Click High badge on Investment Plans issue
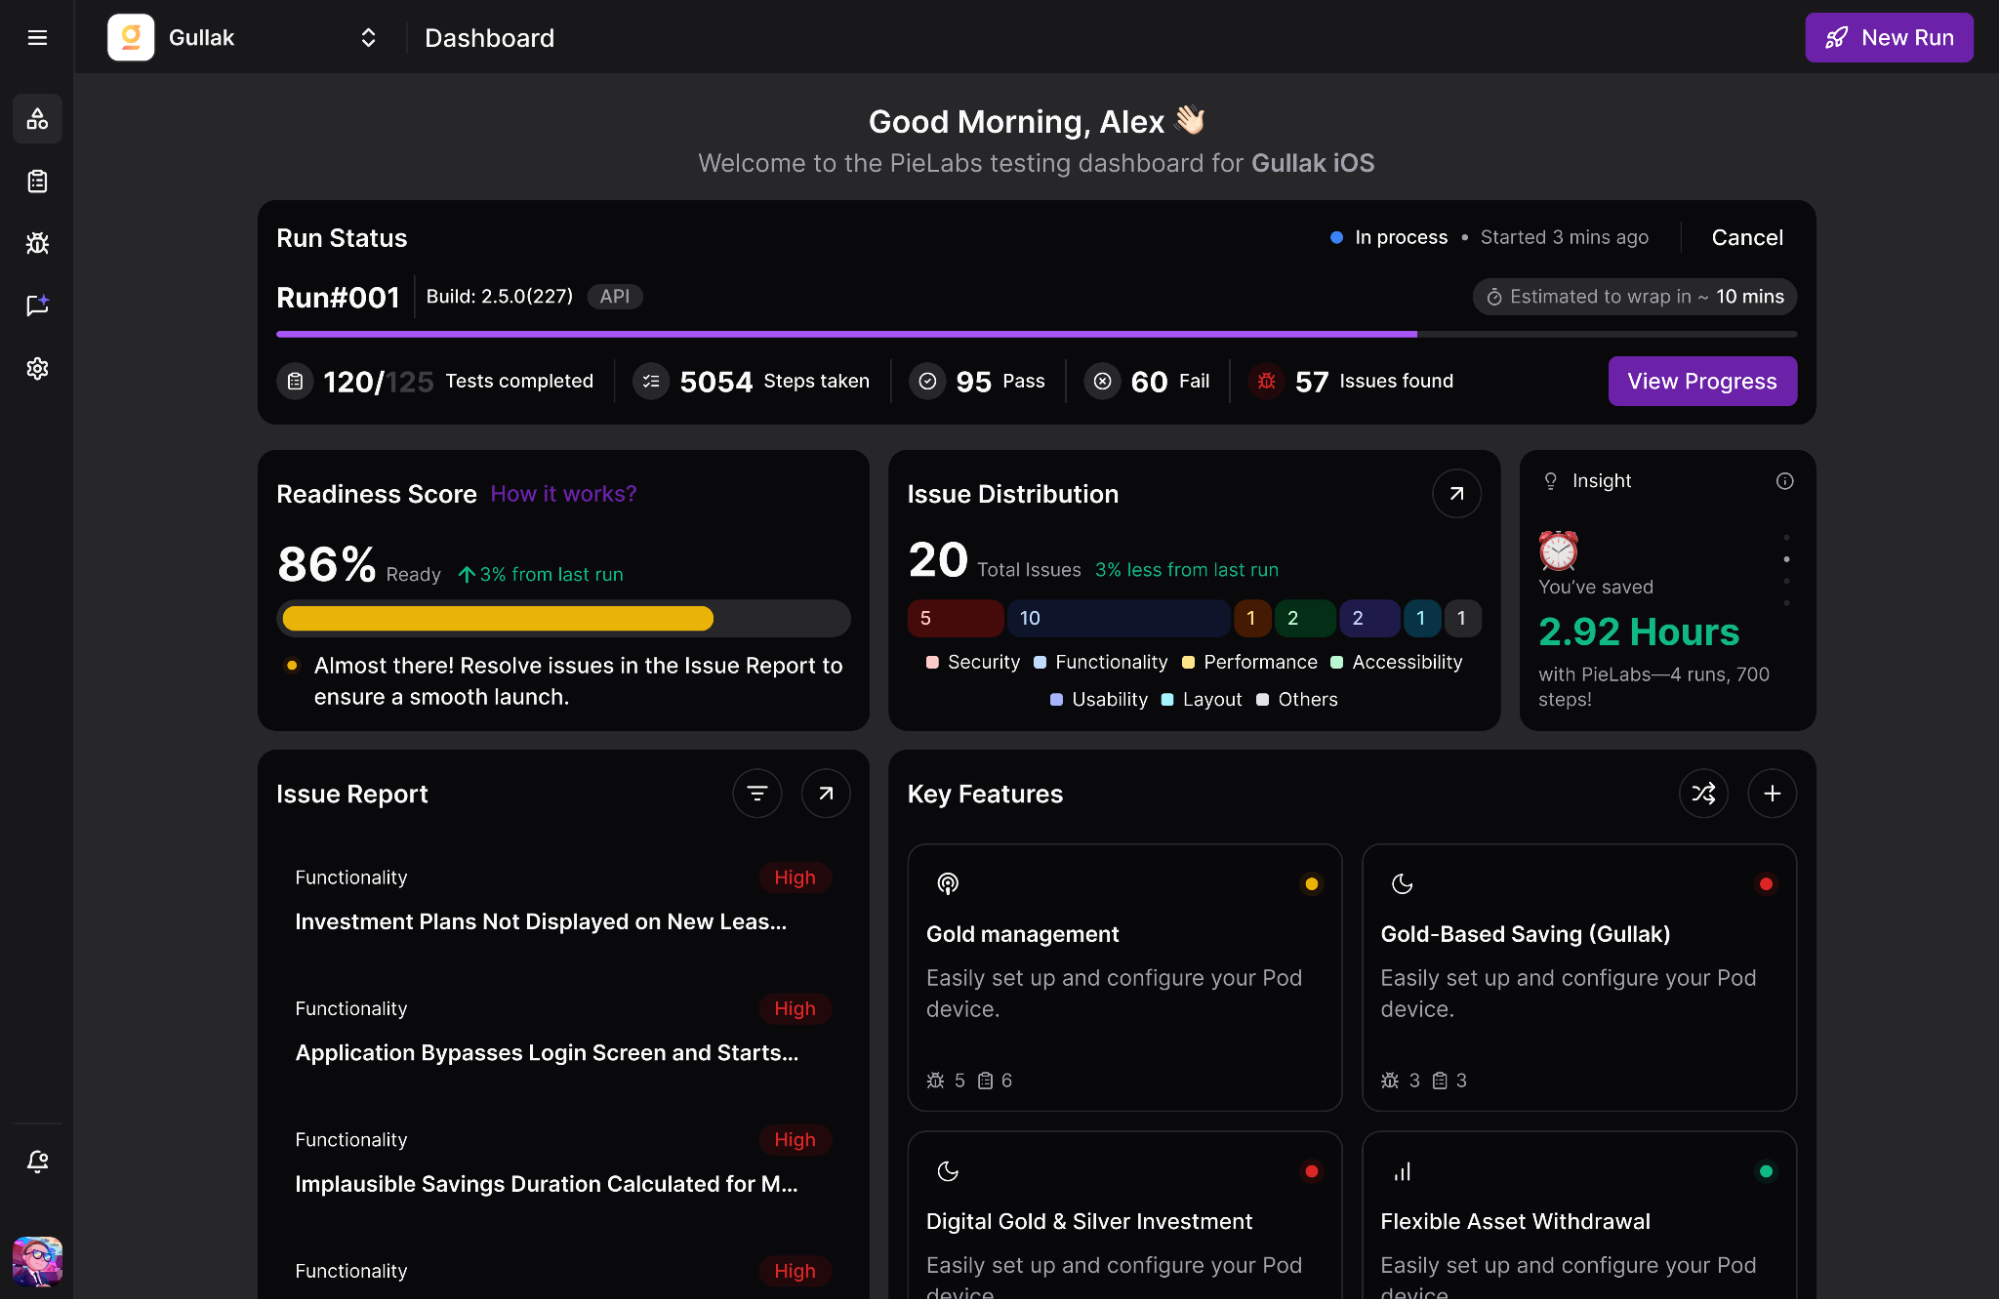 [x=794, y=877]
